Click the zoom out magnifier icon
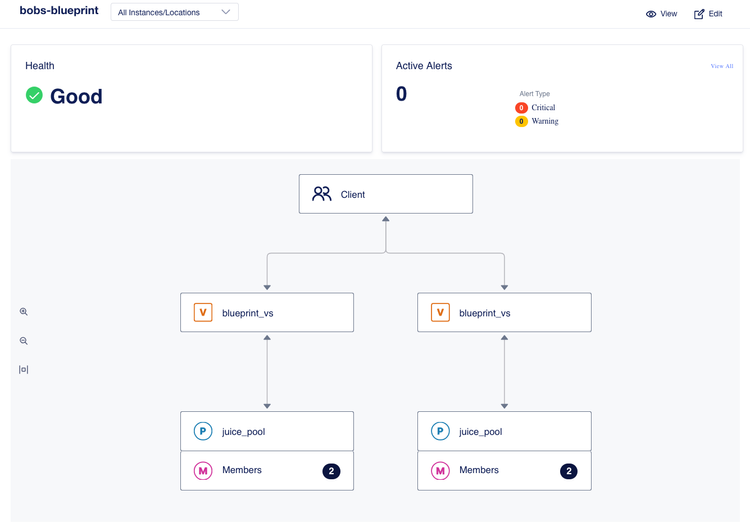The width and height of the screenshot is (750, 531). (x=24, y=341)
